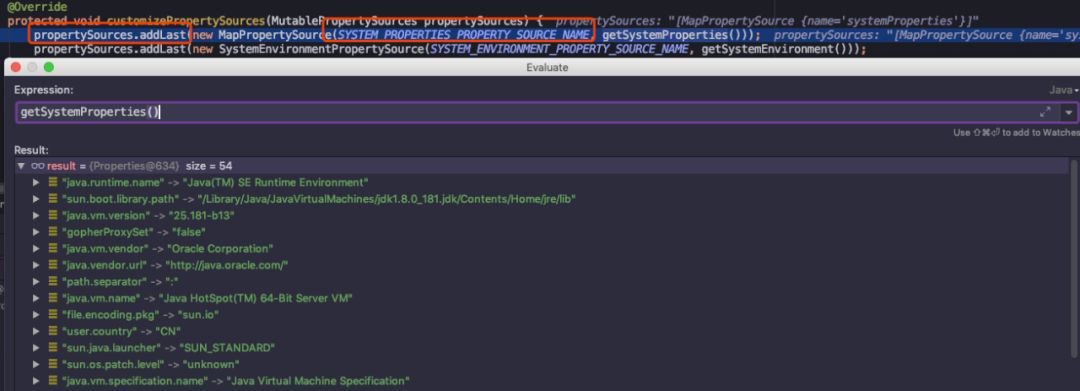Open the expression history dropdown arrow
The width and height of the screenshot is (1080, 391).
(1069, 112)
